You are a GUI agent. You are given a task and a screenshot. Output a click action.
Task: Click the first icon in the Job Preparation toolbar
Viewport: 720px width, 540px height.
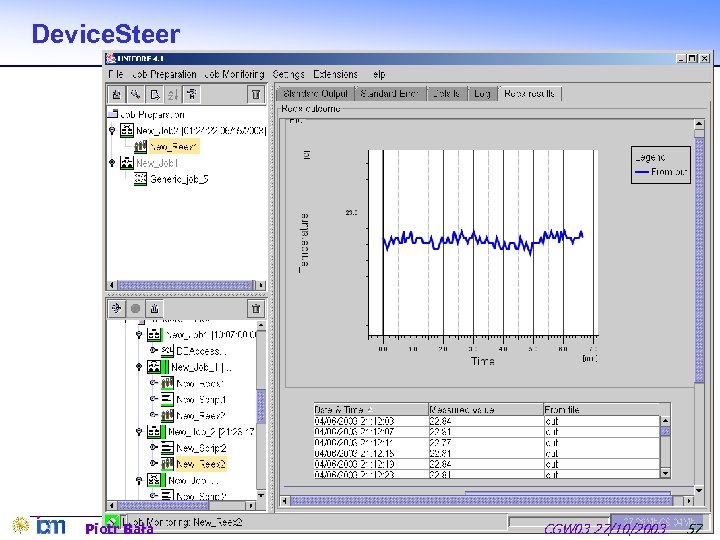click(116, 95)
